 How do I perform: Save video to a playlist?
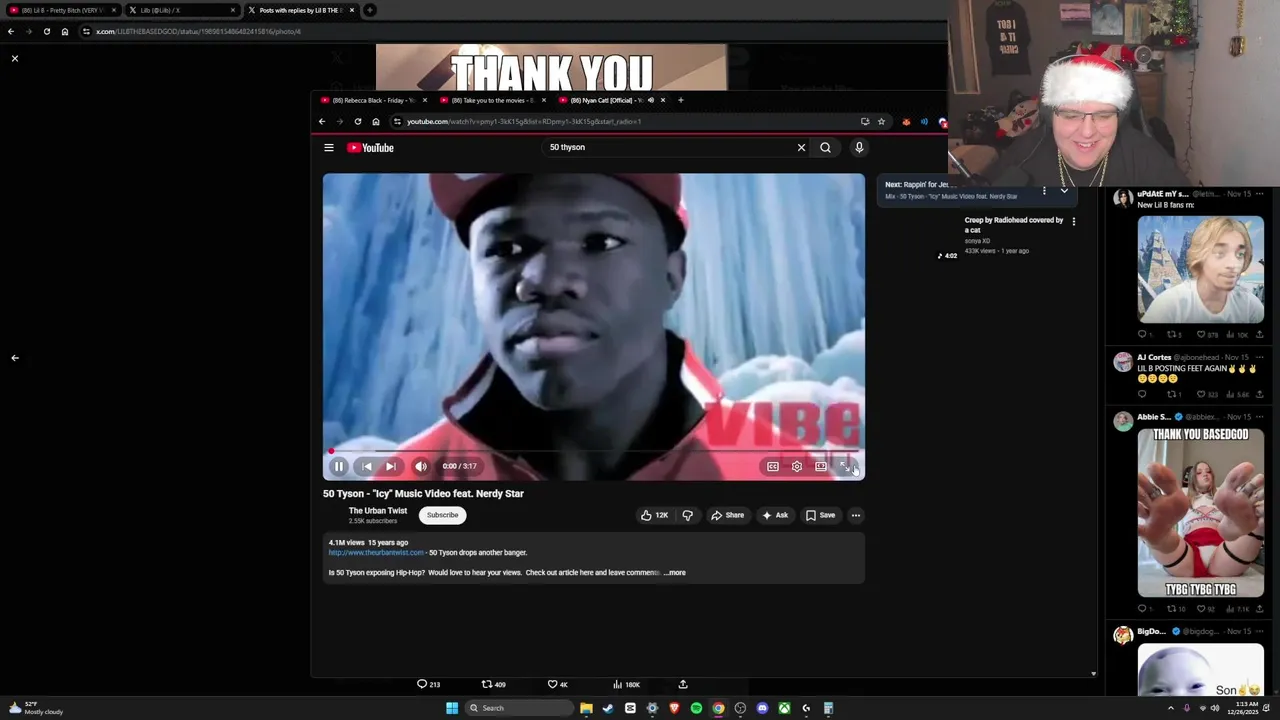click(820, 515)
